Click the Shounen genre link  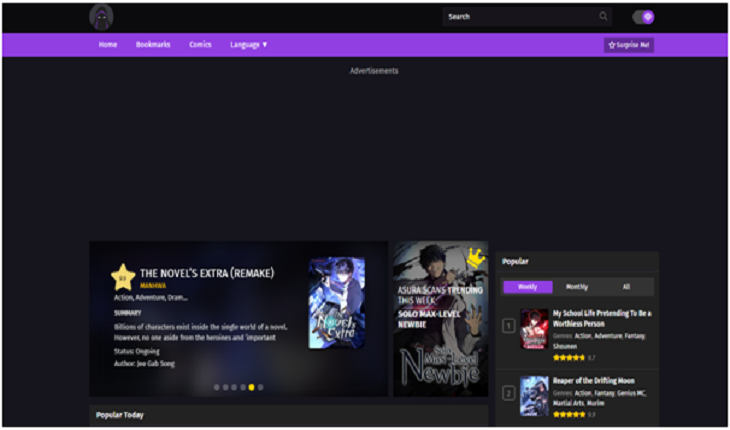coord(565,347)
